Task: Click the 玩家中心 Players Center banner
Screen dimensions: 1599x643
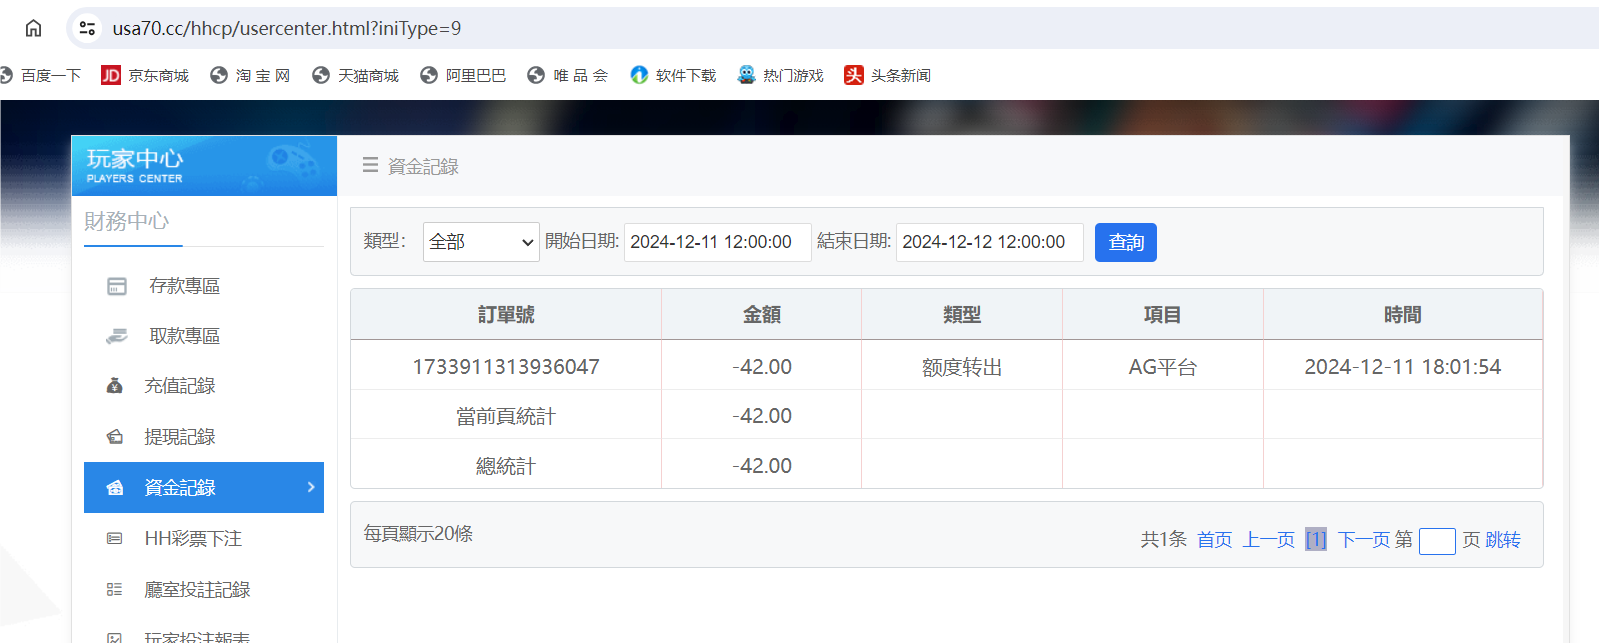Action: [204, 166]
